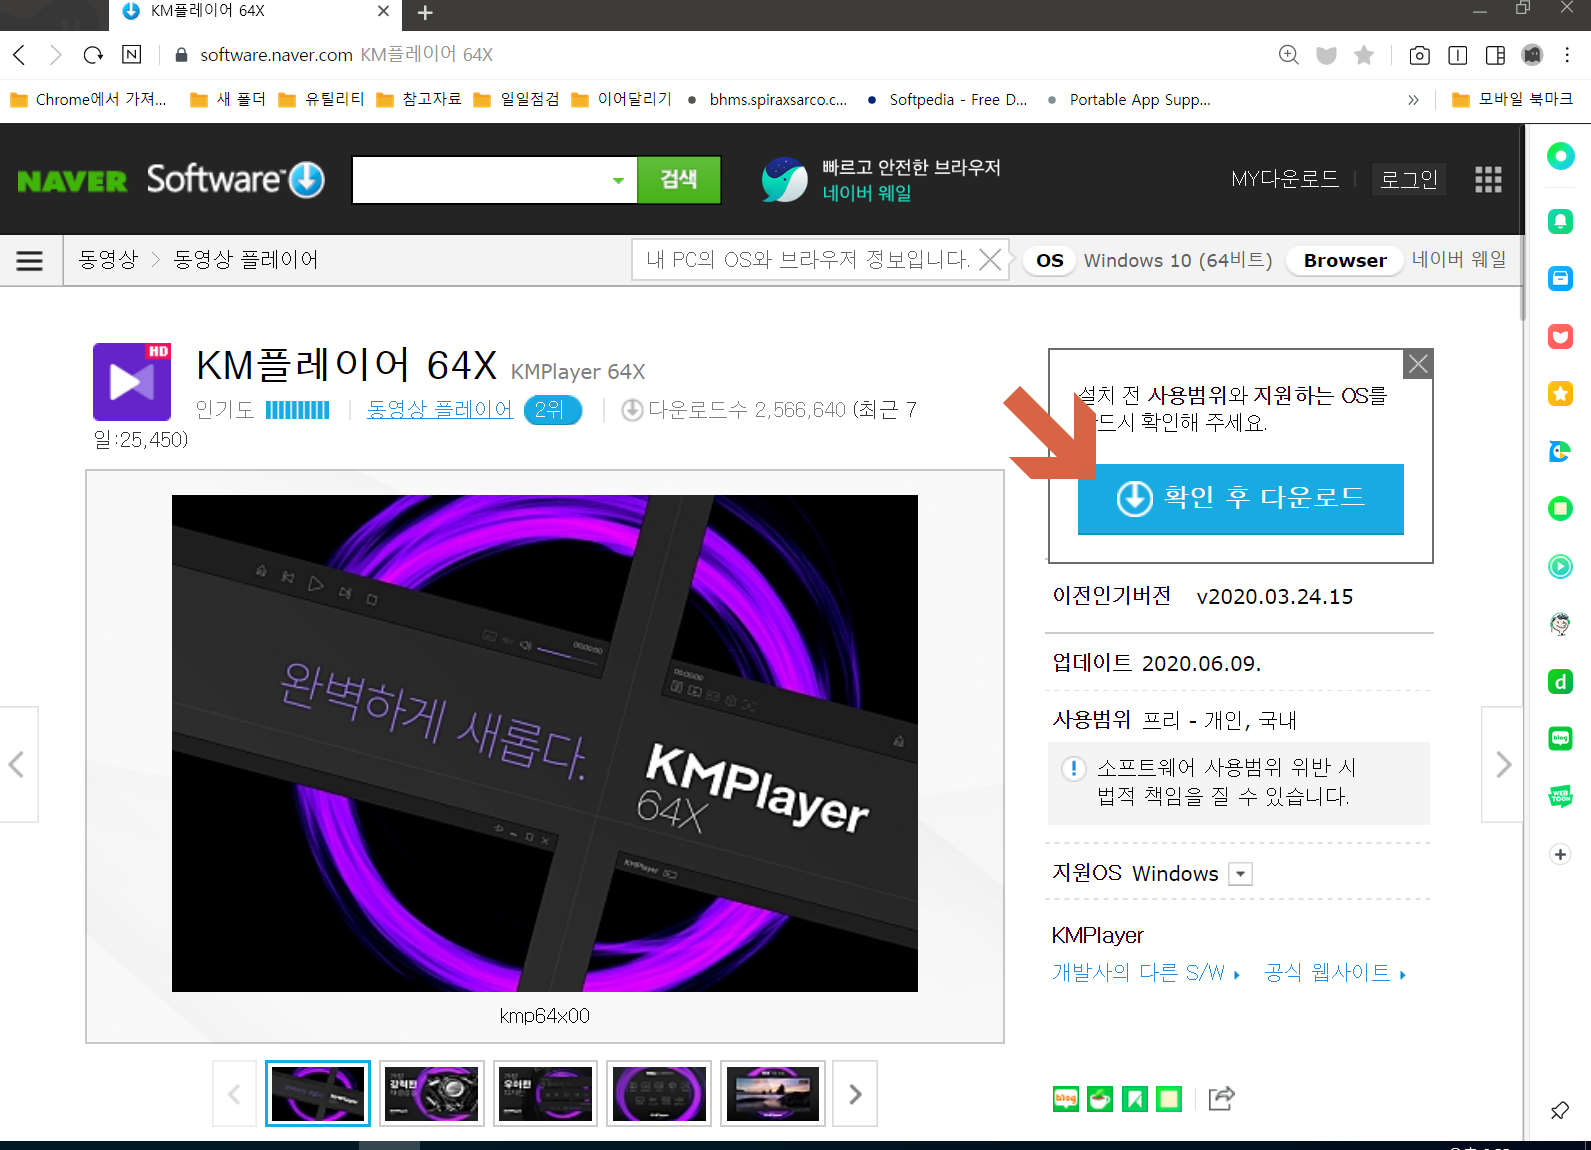
Task: Click 네이버 웨일 browser banner
Action: click(x=881, y=180)
